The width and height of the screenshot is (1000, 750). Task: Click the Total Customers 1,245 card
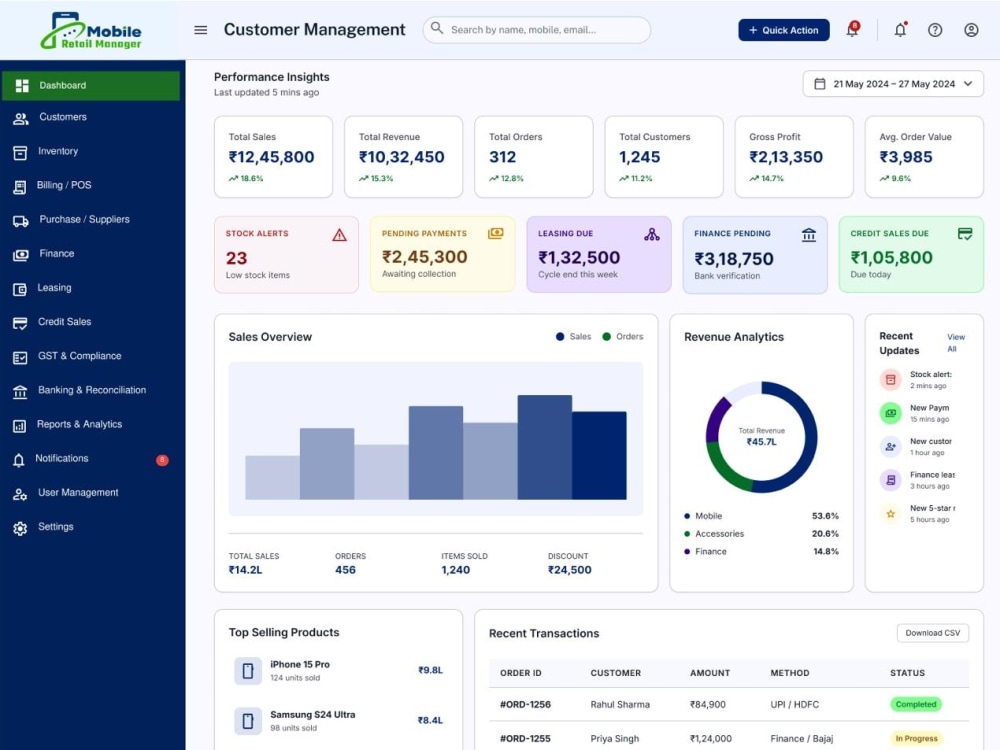663,157
